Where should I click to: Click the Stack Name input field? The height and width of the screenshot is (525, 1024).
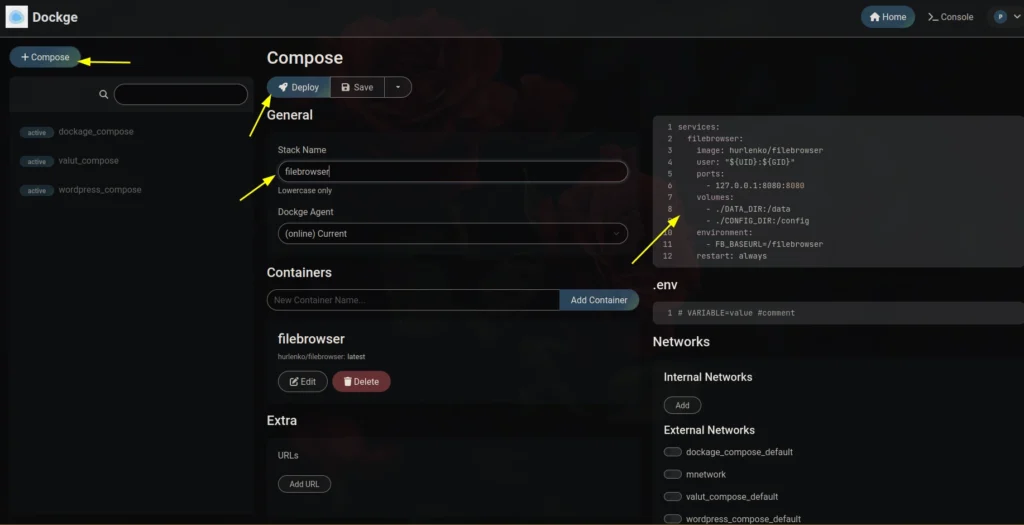(453, 172)
